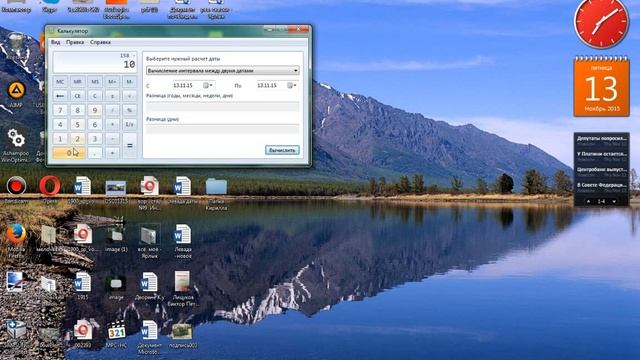Click the equals key
640x360 pixels.
(x=130, y=146)
